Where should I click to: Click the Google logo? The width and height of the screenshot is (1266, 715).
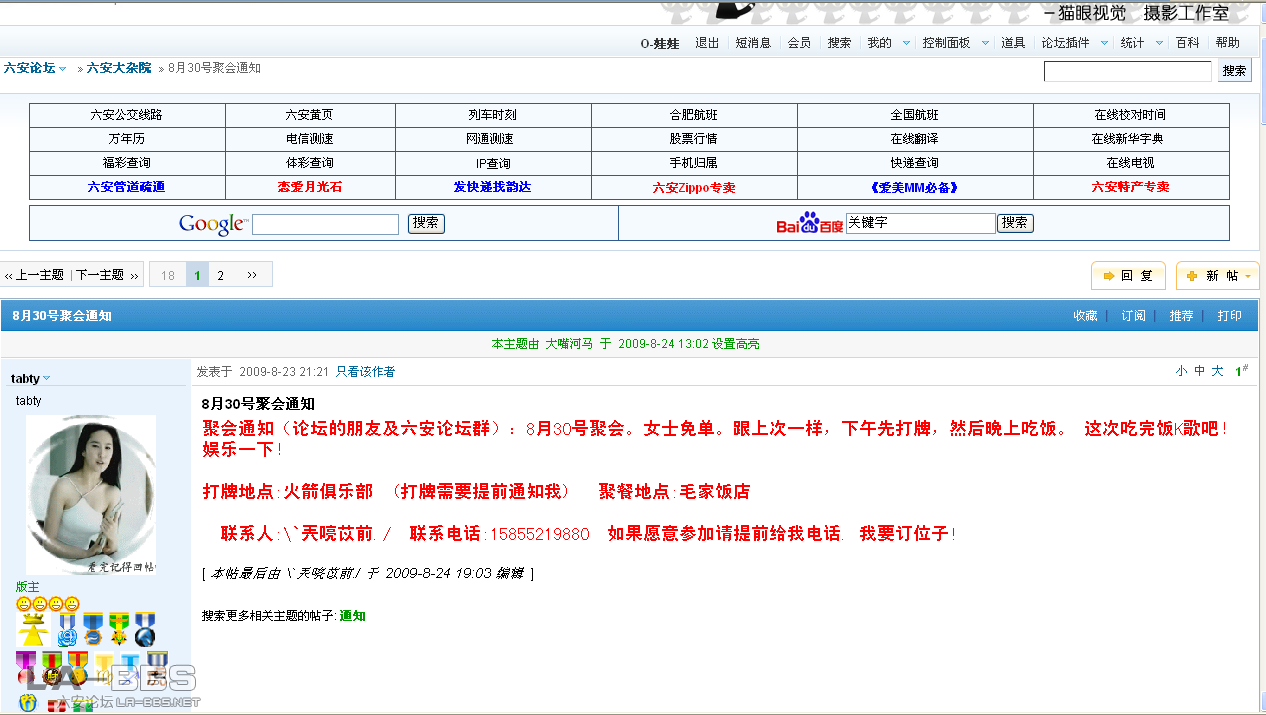[x=211, y=224]
